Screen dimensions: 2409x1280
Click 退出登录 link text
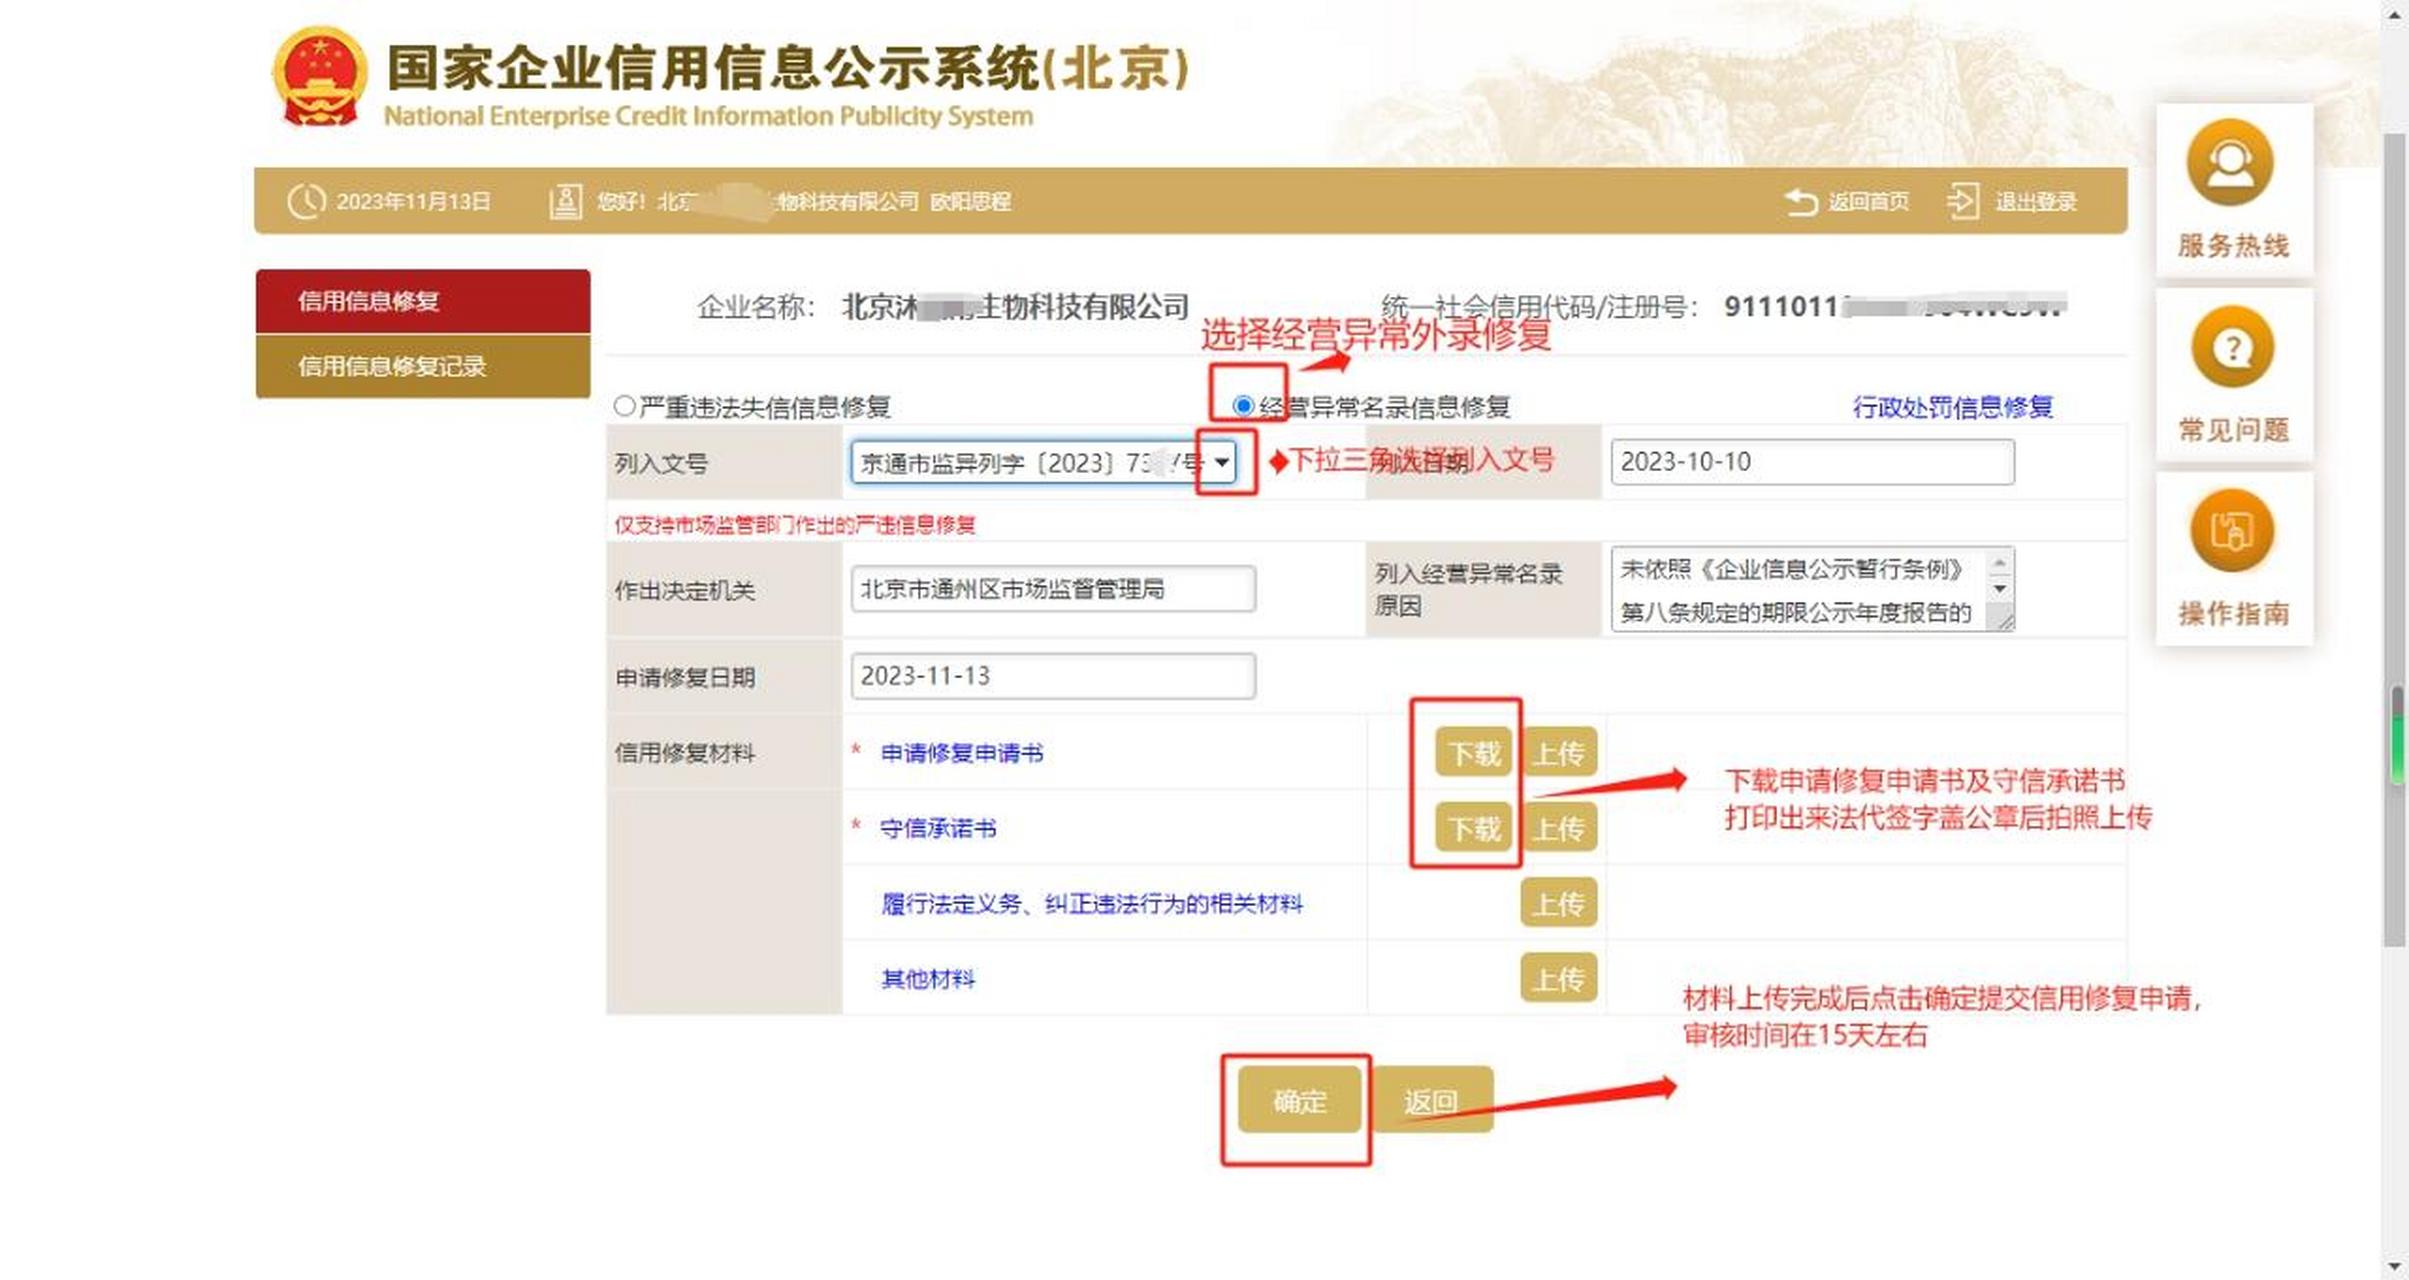2036,201
